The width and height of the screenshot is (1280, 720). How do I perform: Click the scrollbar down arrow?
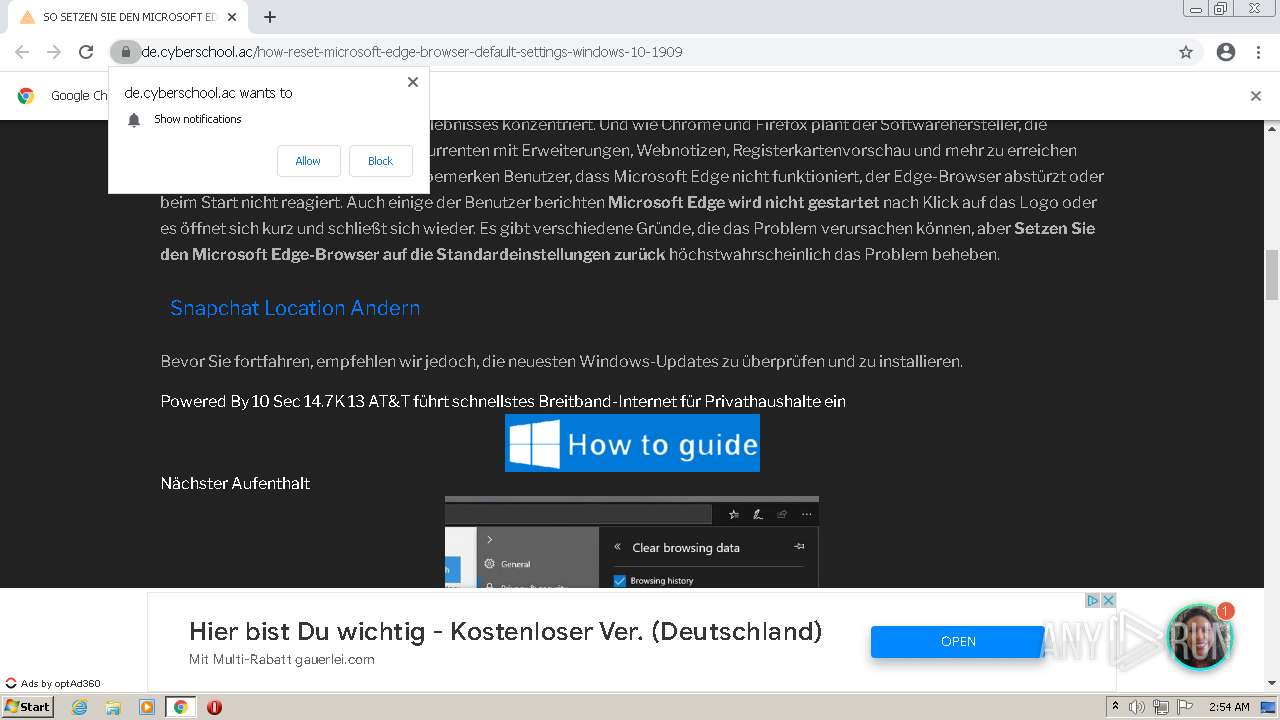tap(1272, 683)
